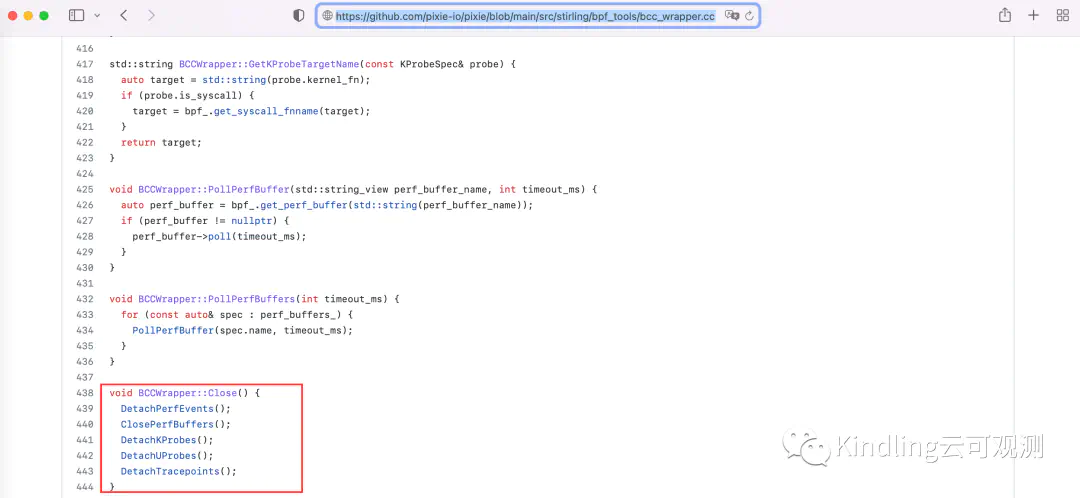Open the Share menu

(x=1005, y=16)
